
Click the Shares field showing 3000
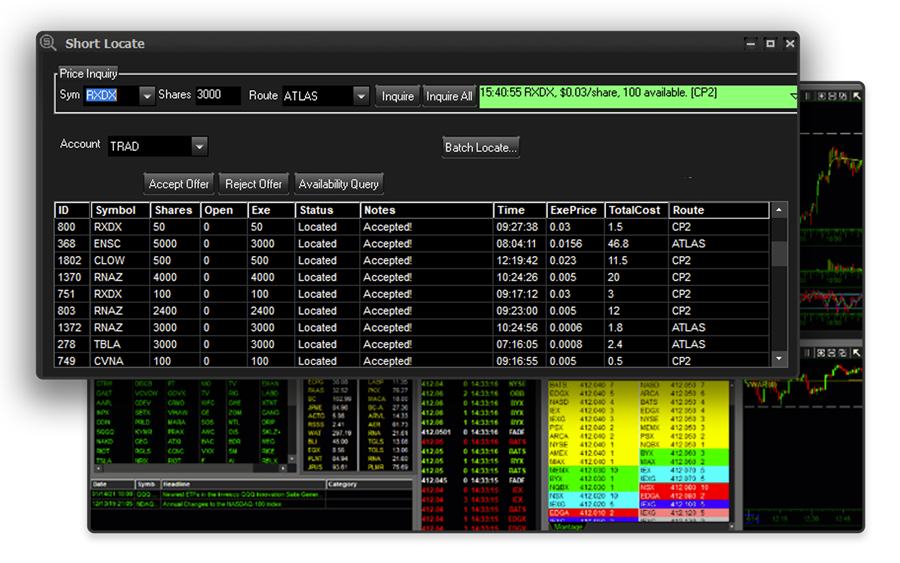pyautogui.click(x=218, y=95)
